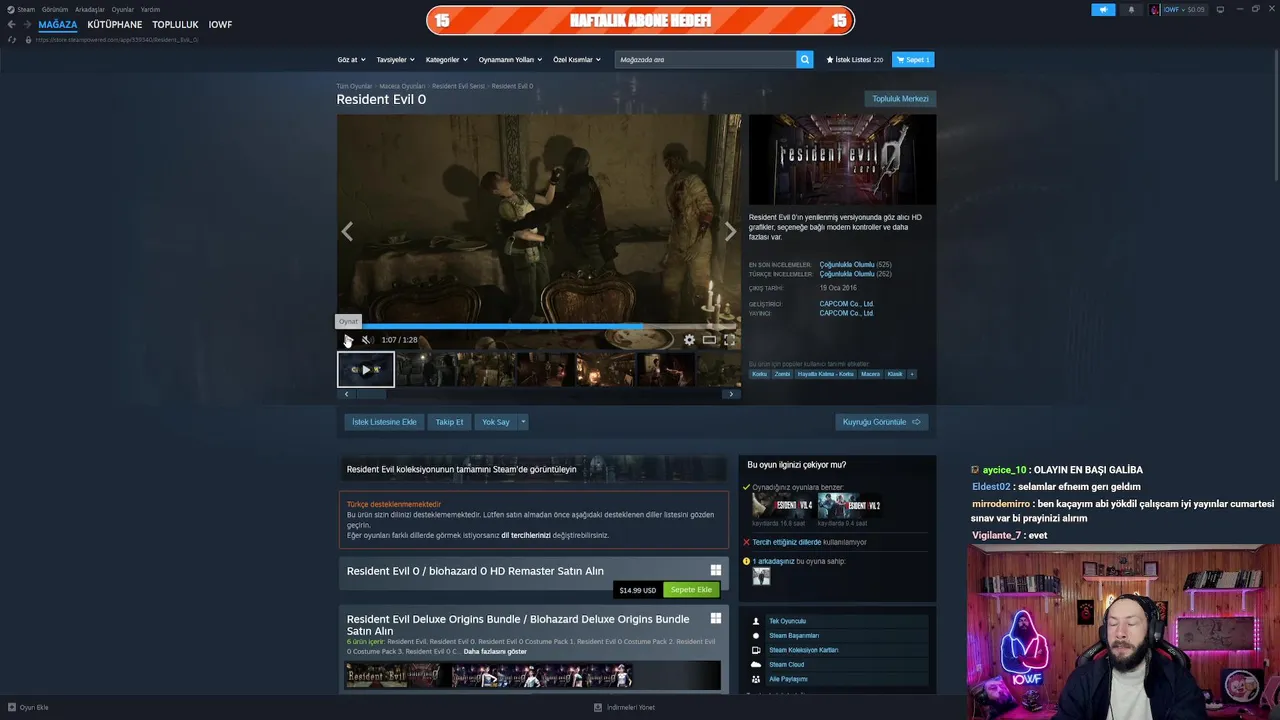1280x720 pixels.
Task: Select the Zombi tag
Action: (x=782, y=374)
